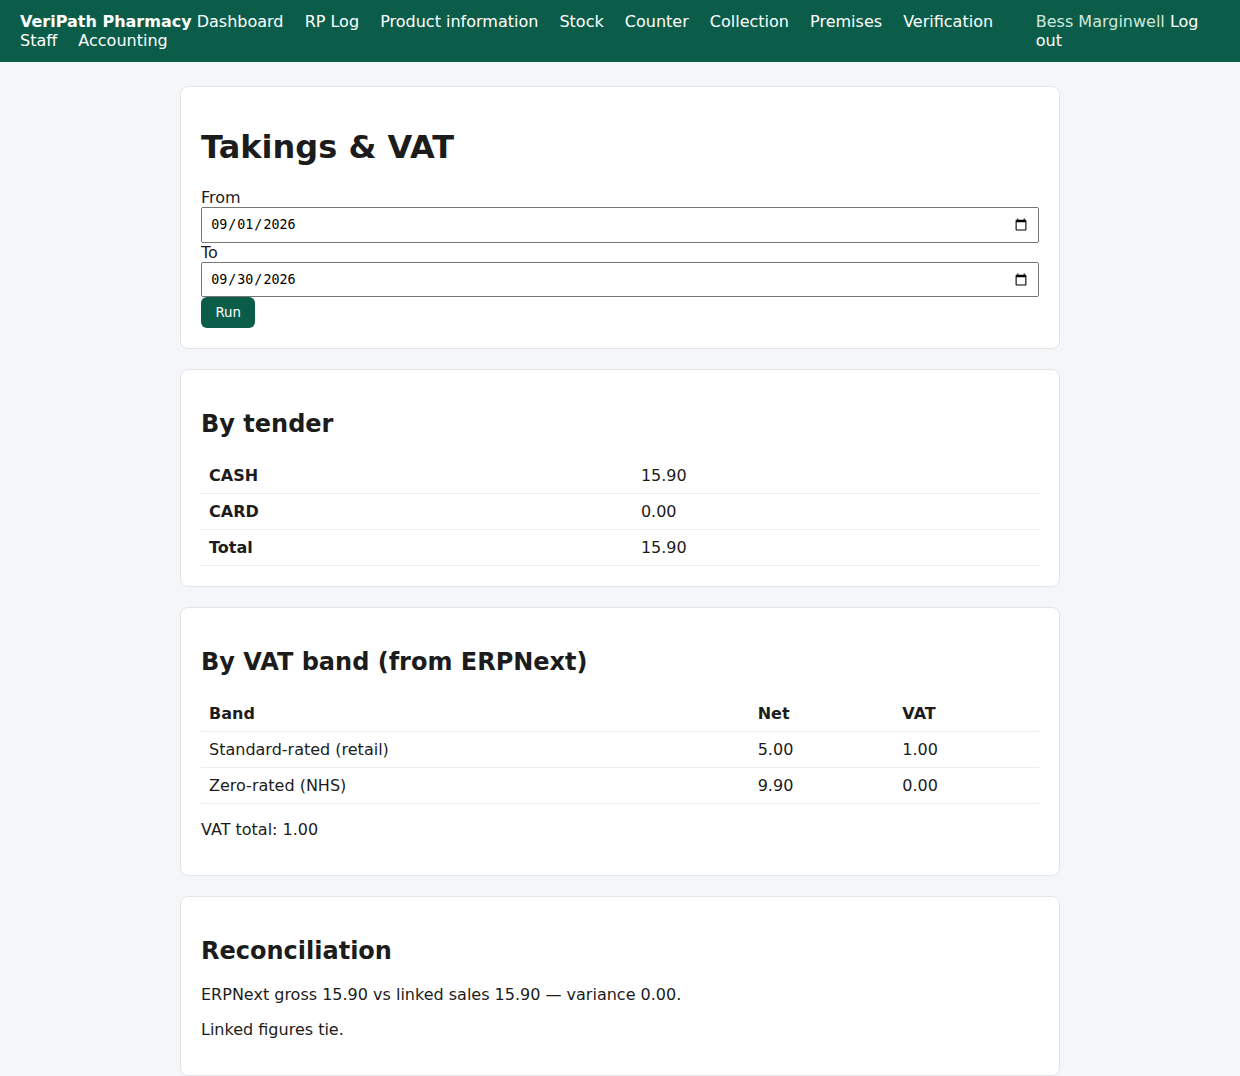The height and width of the screenshot is (1076, 1240).
Task: Click the Takings & VAT heading
Action: click(328, 147)
